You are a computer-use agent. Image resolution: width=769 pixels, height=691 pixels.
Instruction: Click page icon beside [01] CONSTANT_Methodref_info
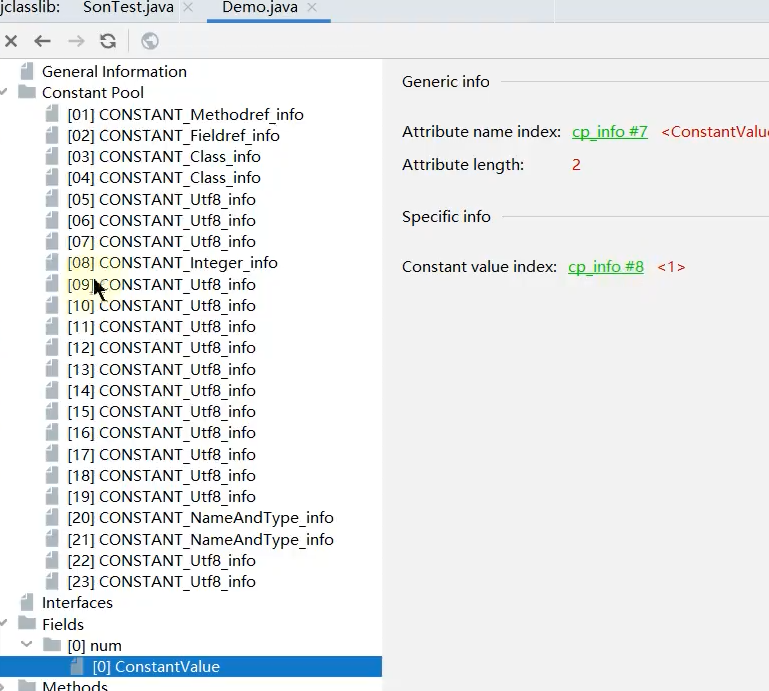(x=52, y=114)
